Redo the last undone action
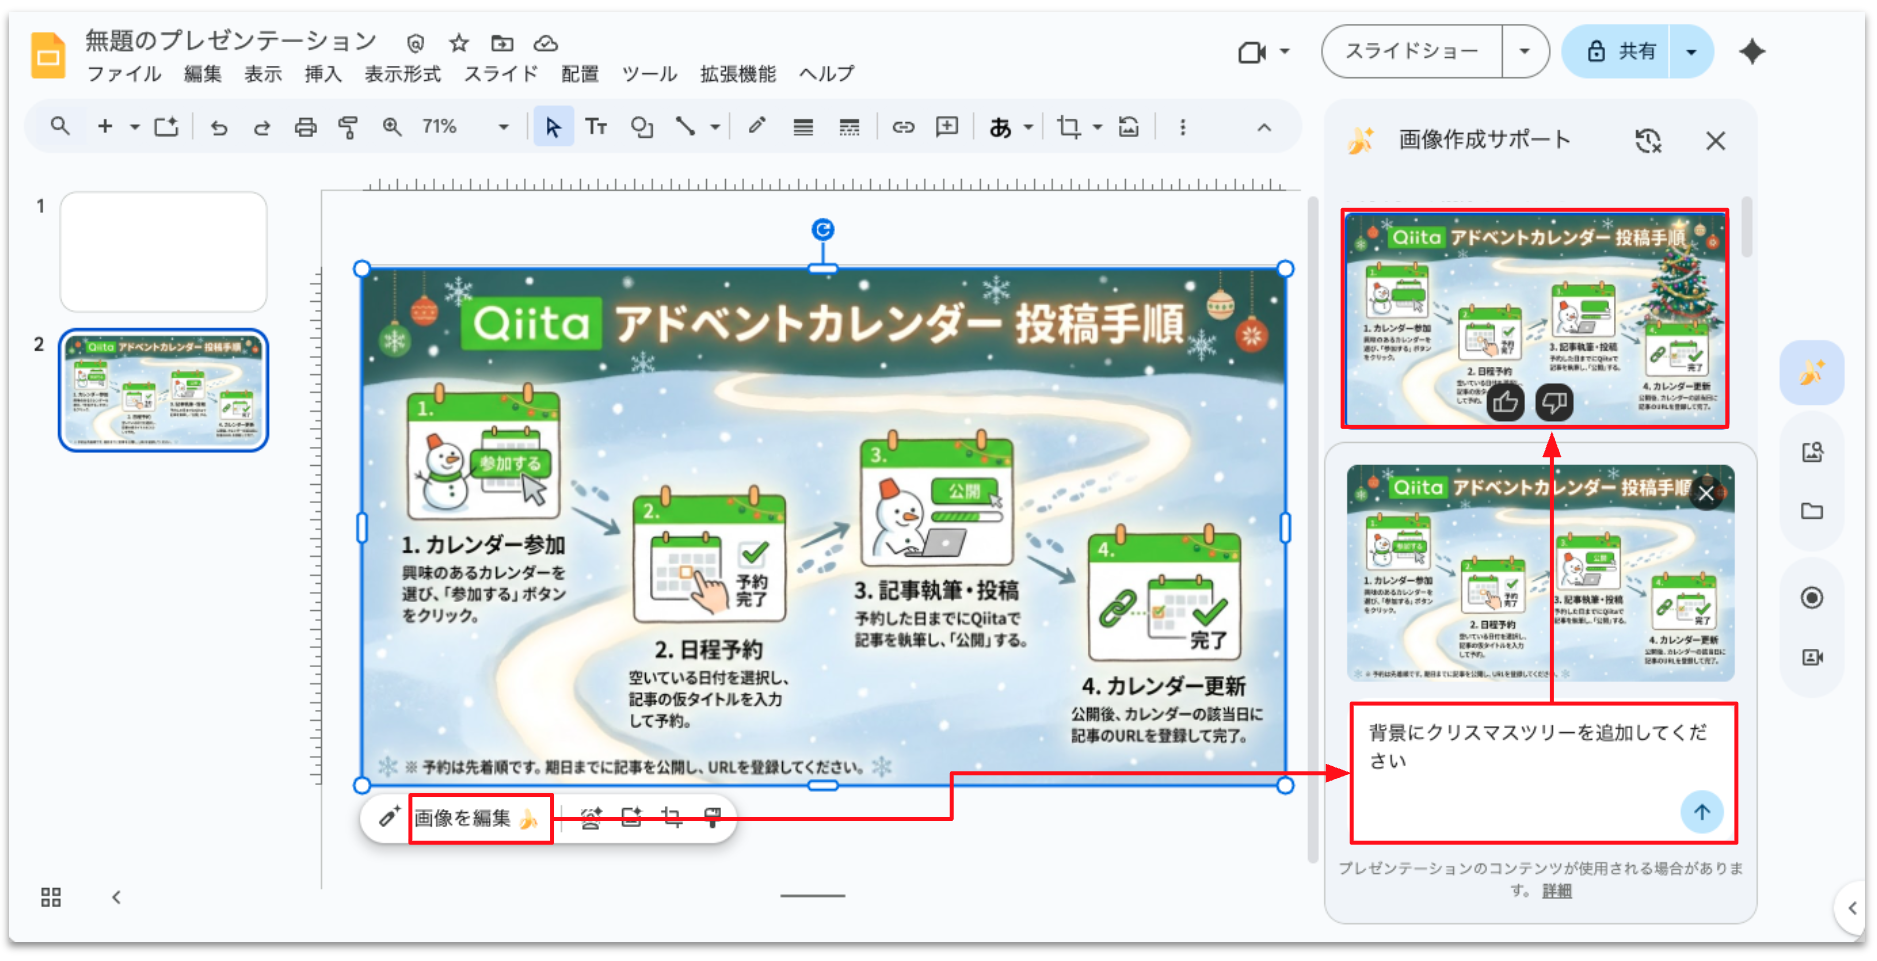The width and height of the screenshot is (1877, 961). [x=262, y=127]
